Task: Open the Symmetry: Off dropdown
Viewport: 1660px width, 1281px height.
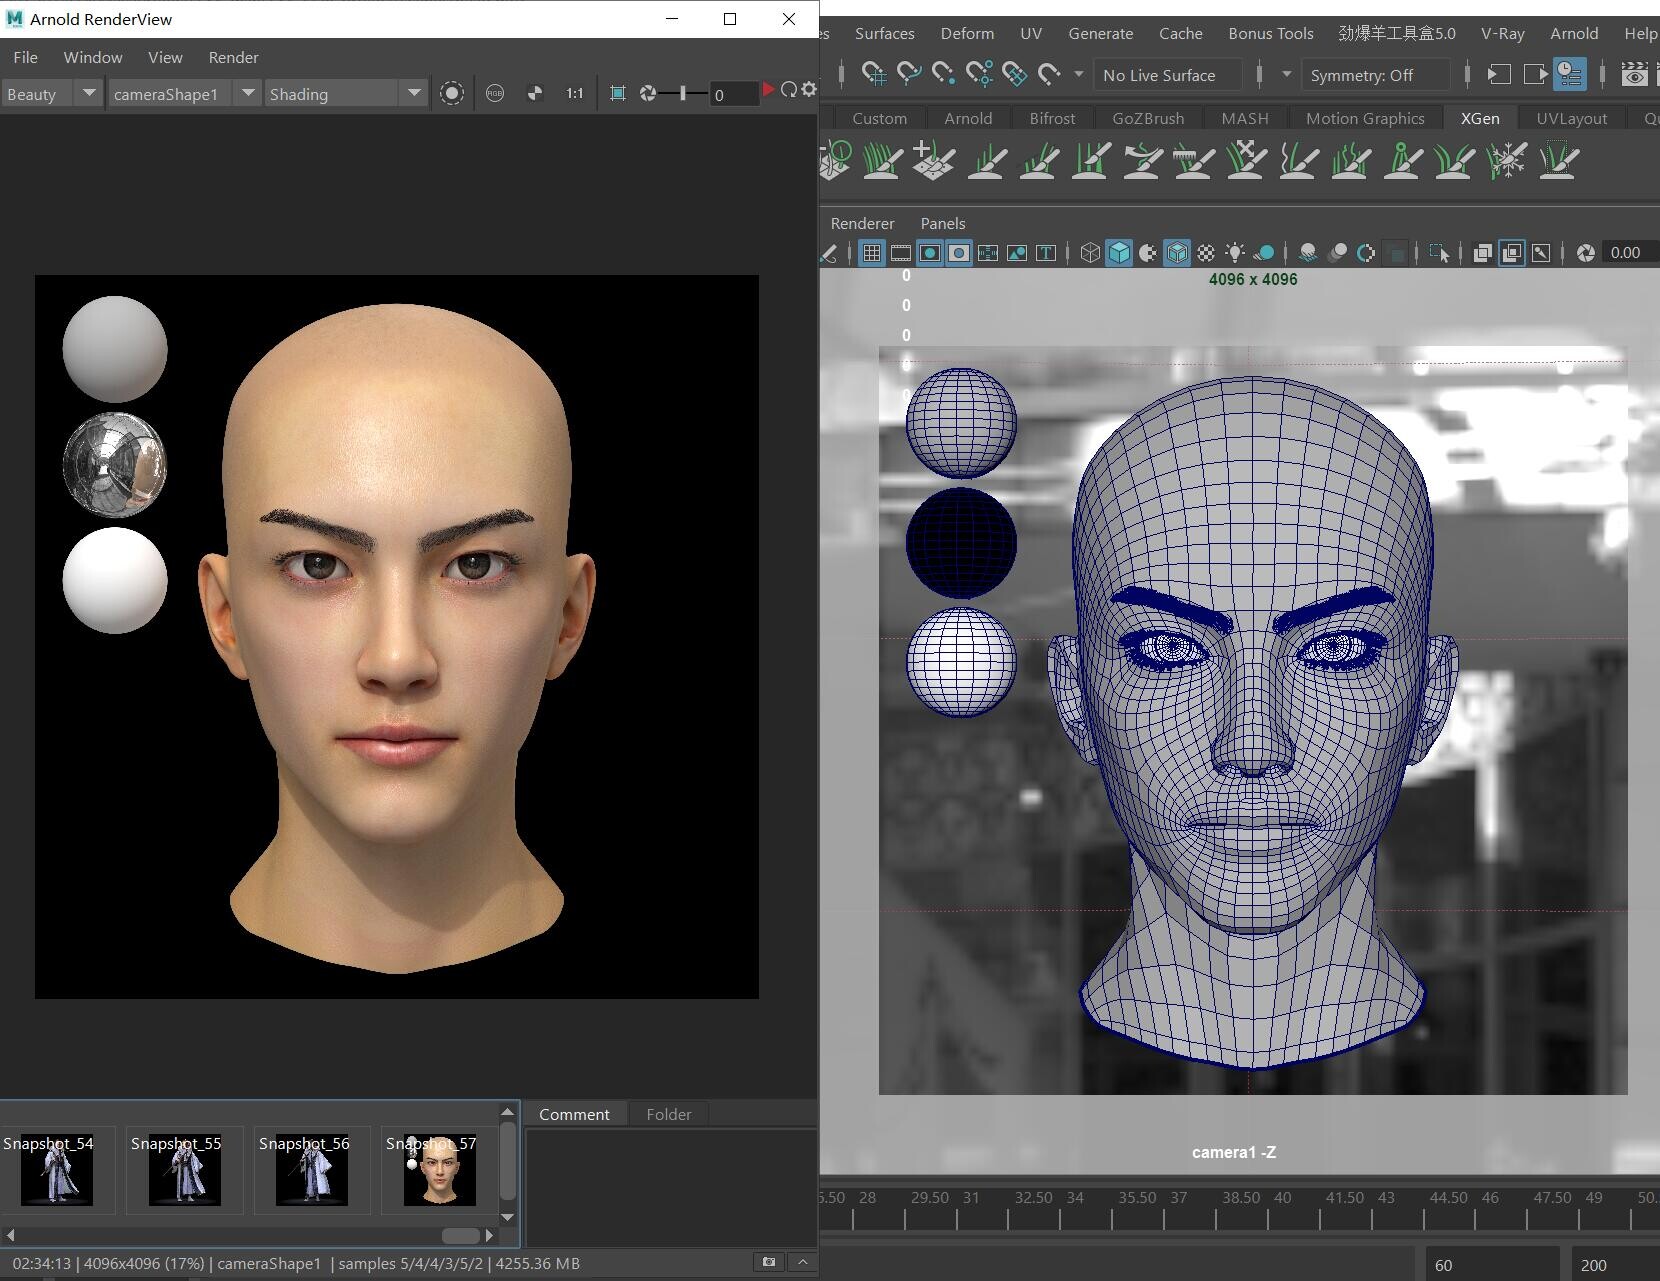Action: point(1374,75)
